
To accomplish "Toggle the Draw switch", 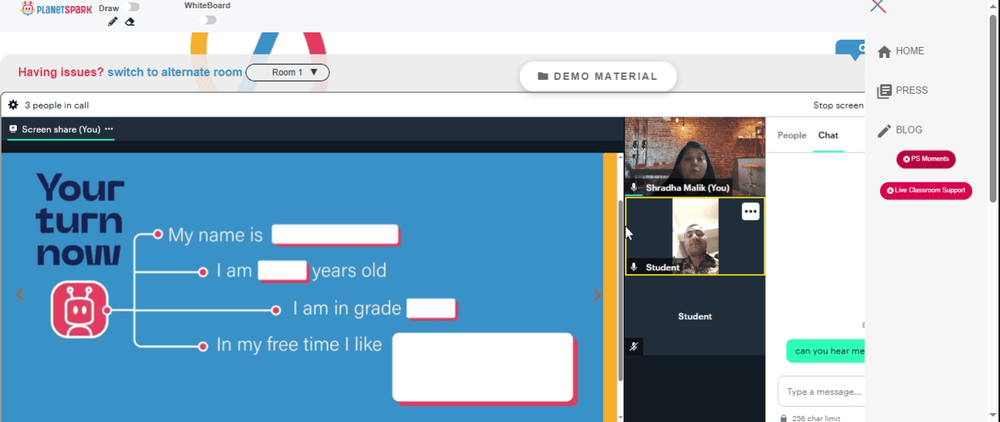I will click(x=133, y=7).
